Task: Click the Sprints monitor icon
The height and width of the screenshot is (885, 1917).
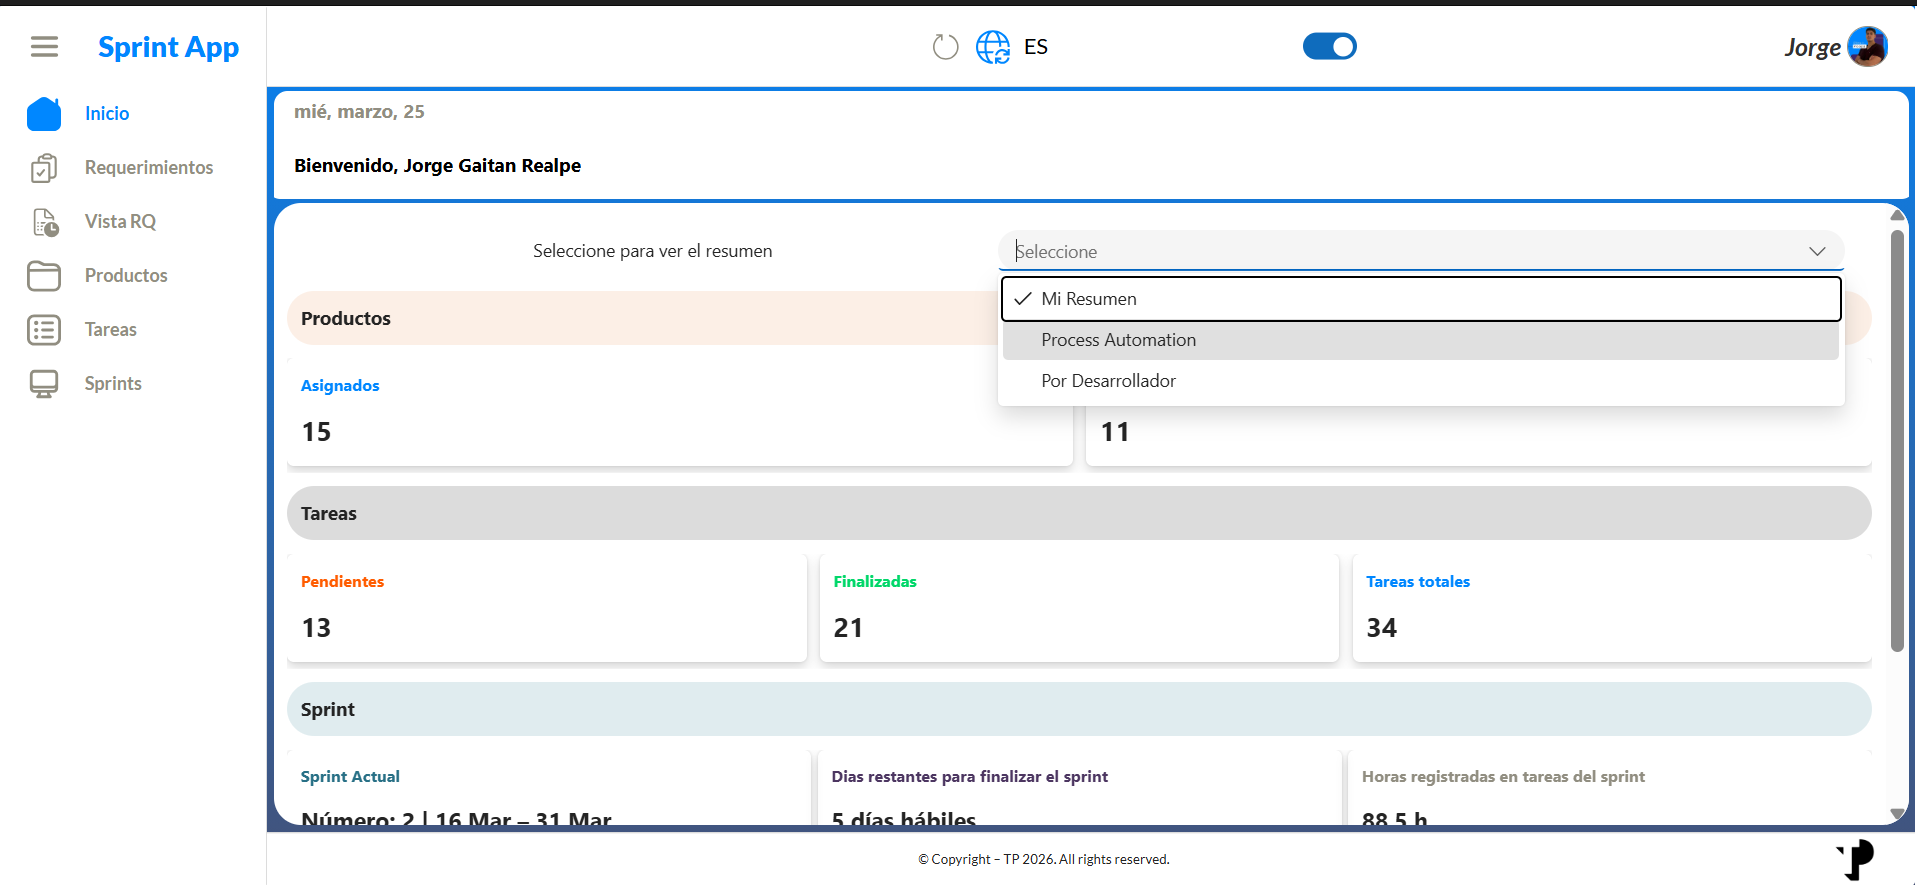Action: pyautogui.click(x=44, y=384)
